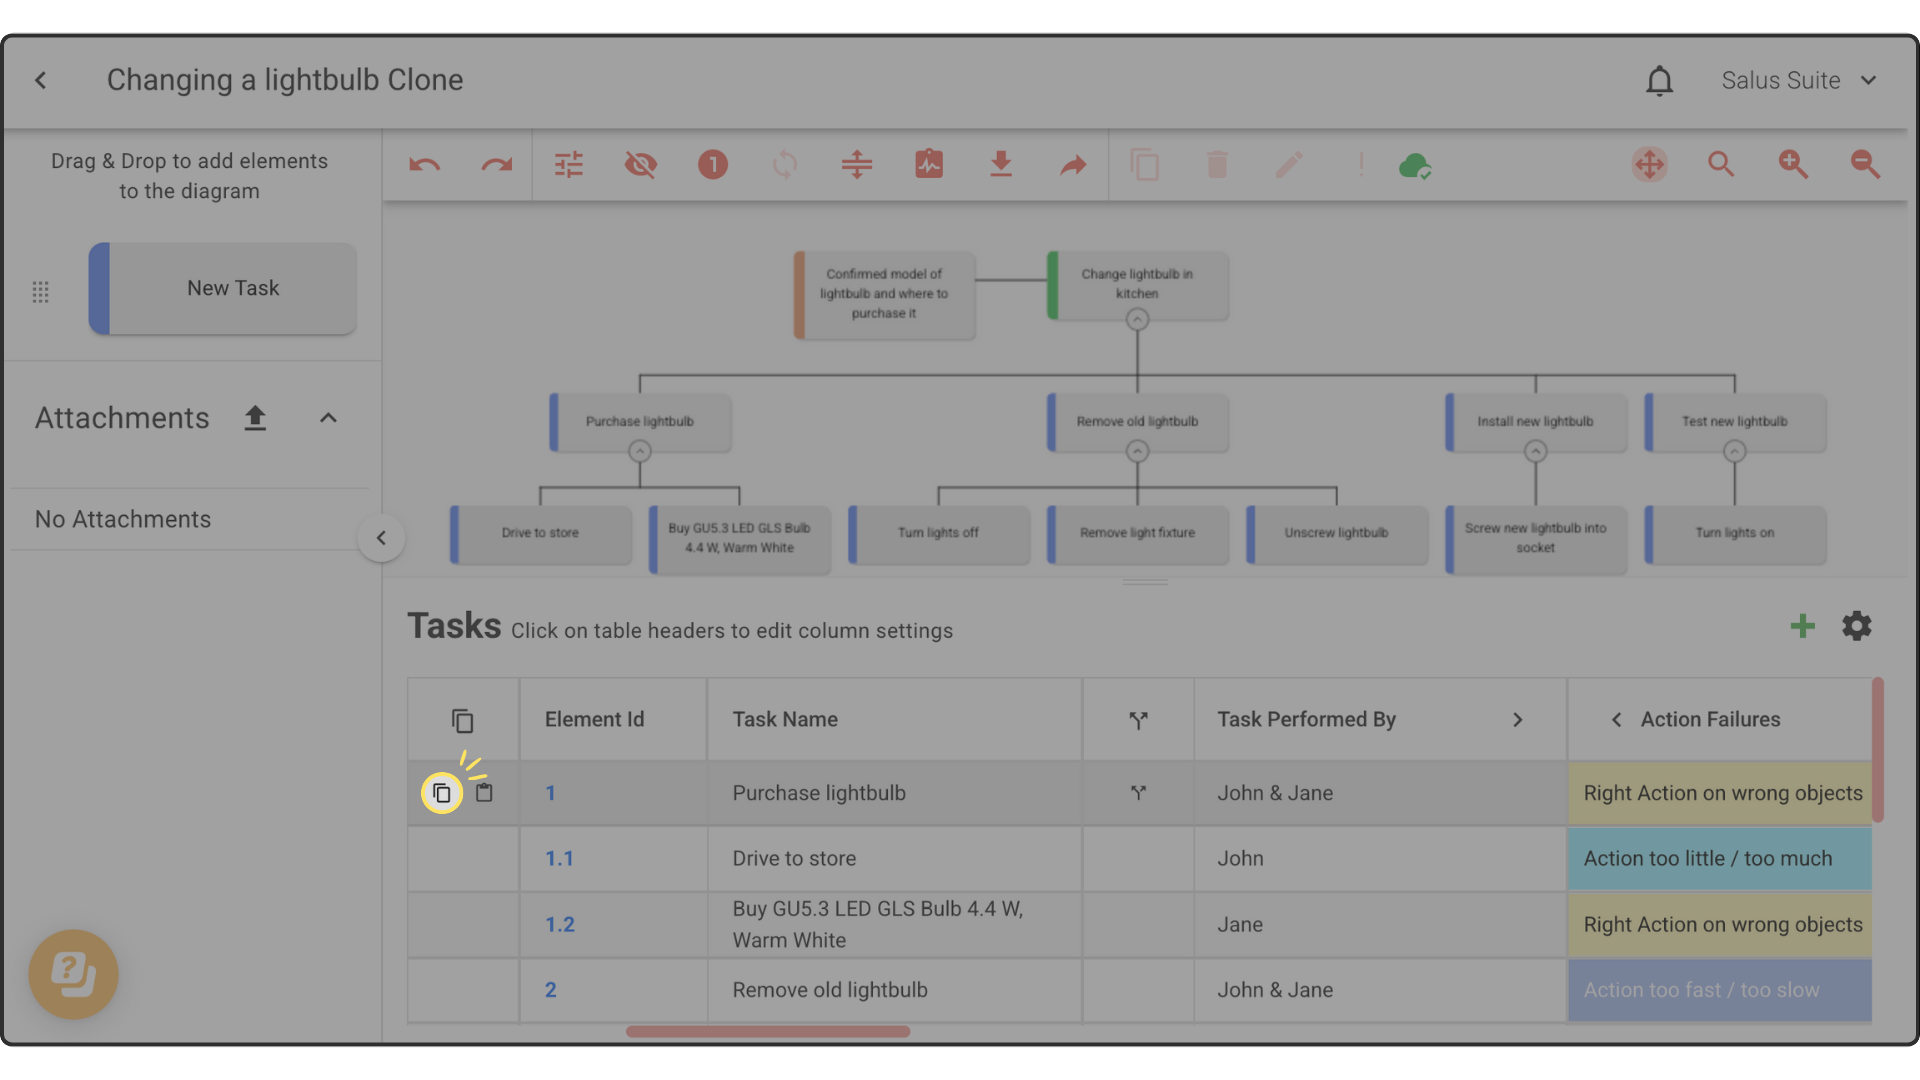Image resolution: width=1920 pixels, height=1080 pixels.
Task: Click the download icon in toolbar
Action: [x=1001, y=165]
